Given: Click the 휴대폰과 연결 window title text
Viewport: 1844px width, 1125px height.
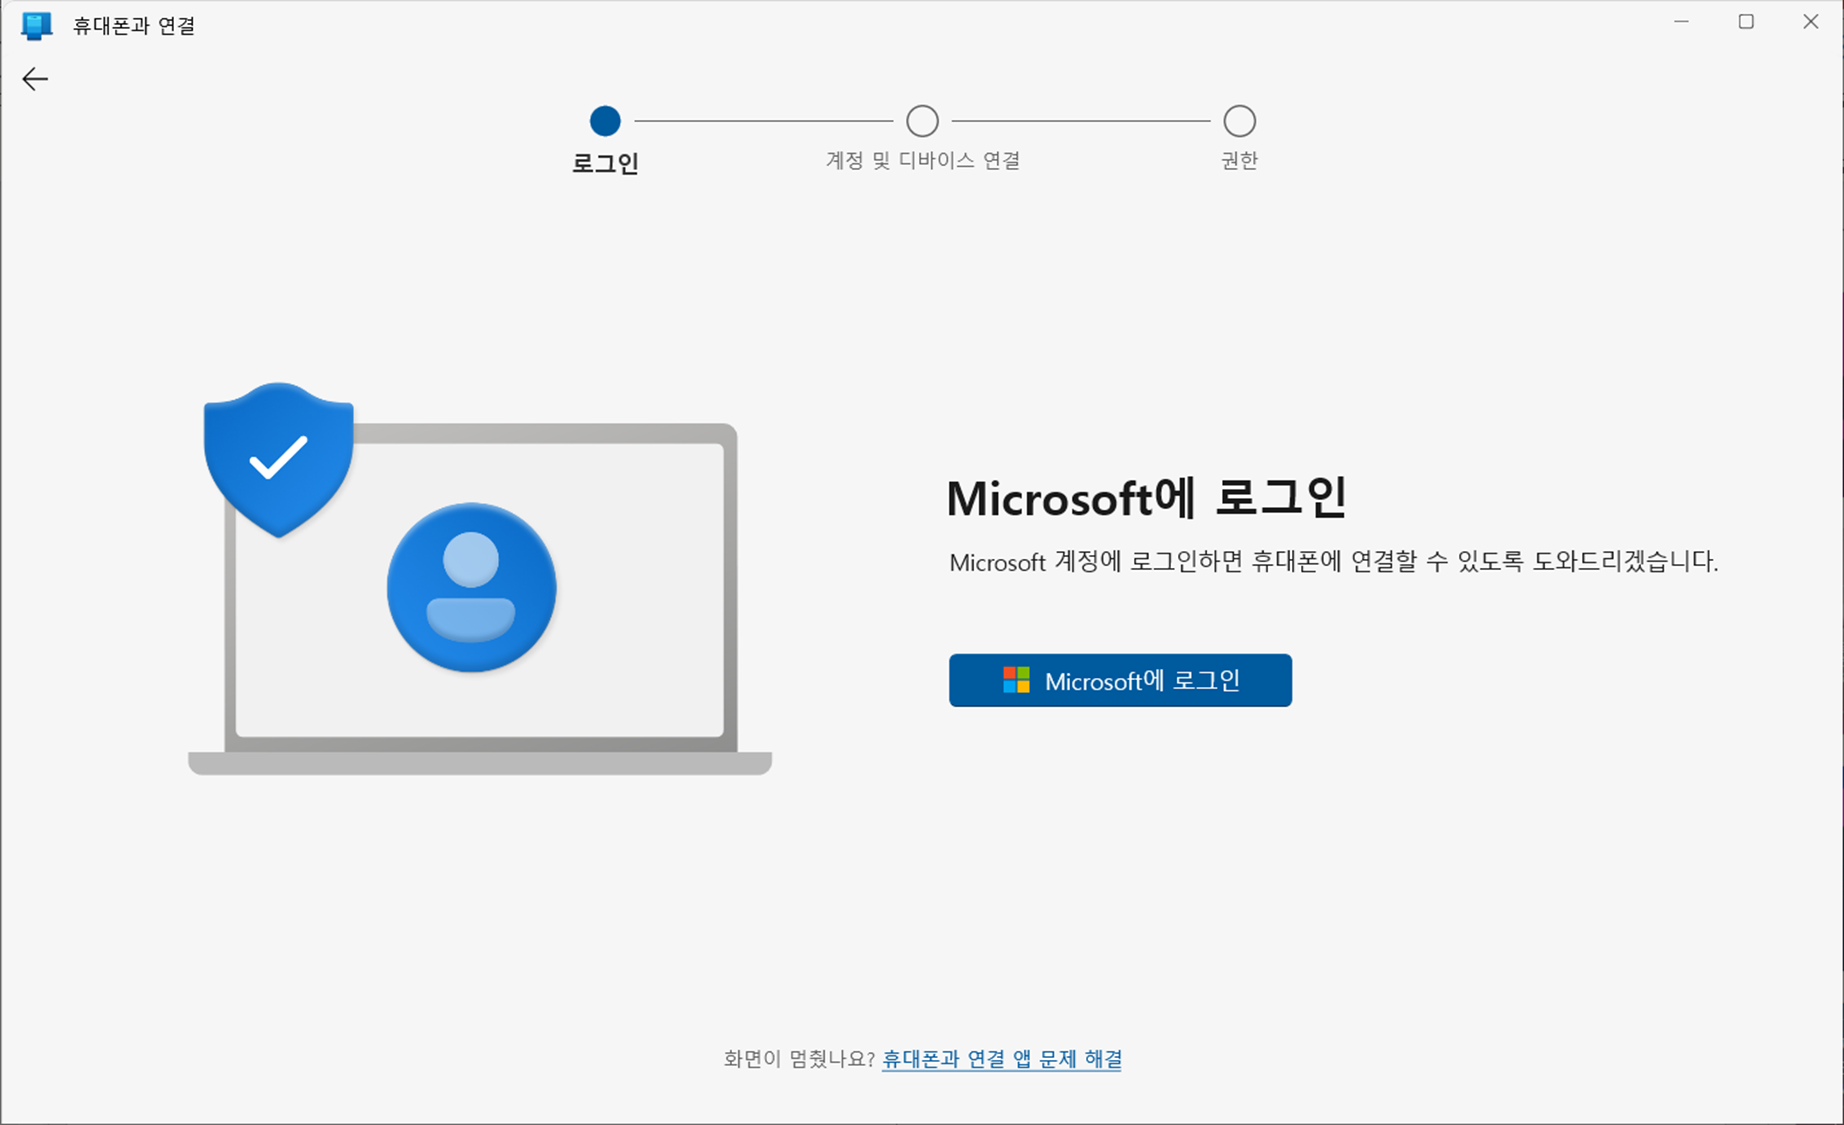Looking at the screenshot, I should [134, 26].
